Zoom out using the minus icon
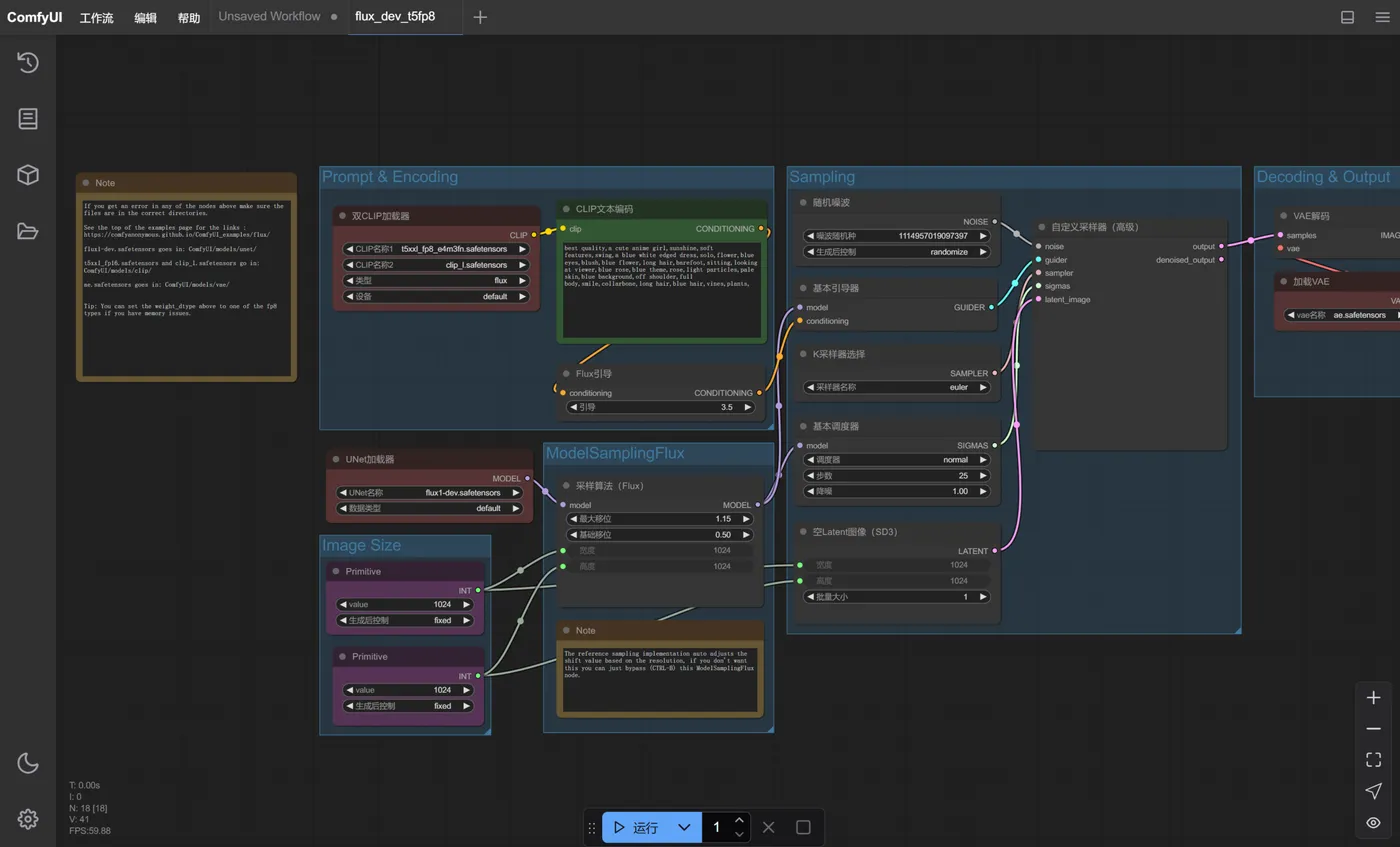The image size is (1400, 847). (x=1373, y=729)
